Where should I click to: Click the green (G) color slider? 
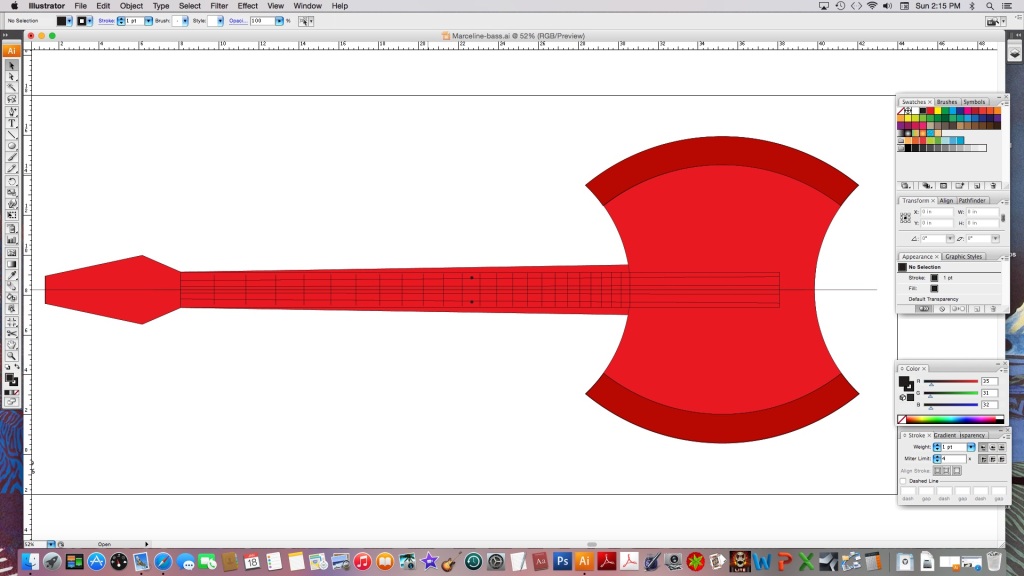951,393
